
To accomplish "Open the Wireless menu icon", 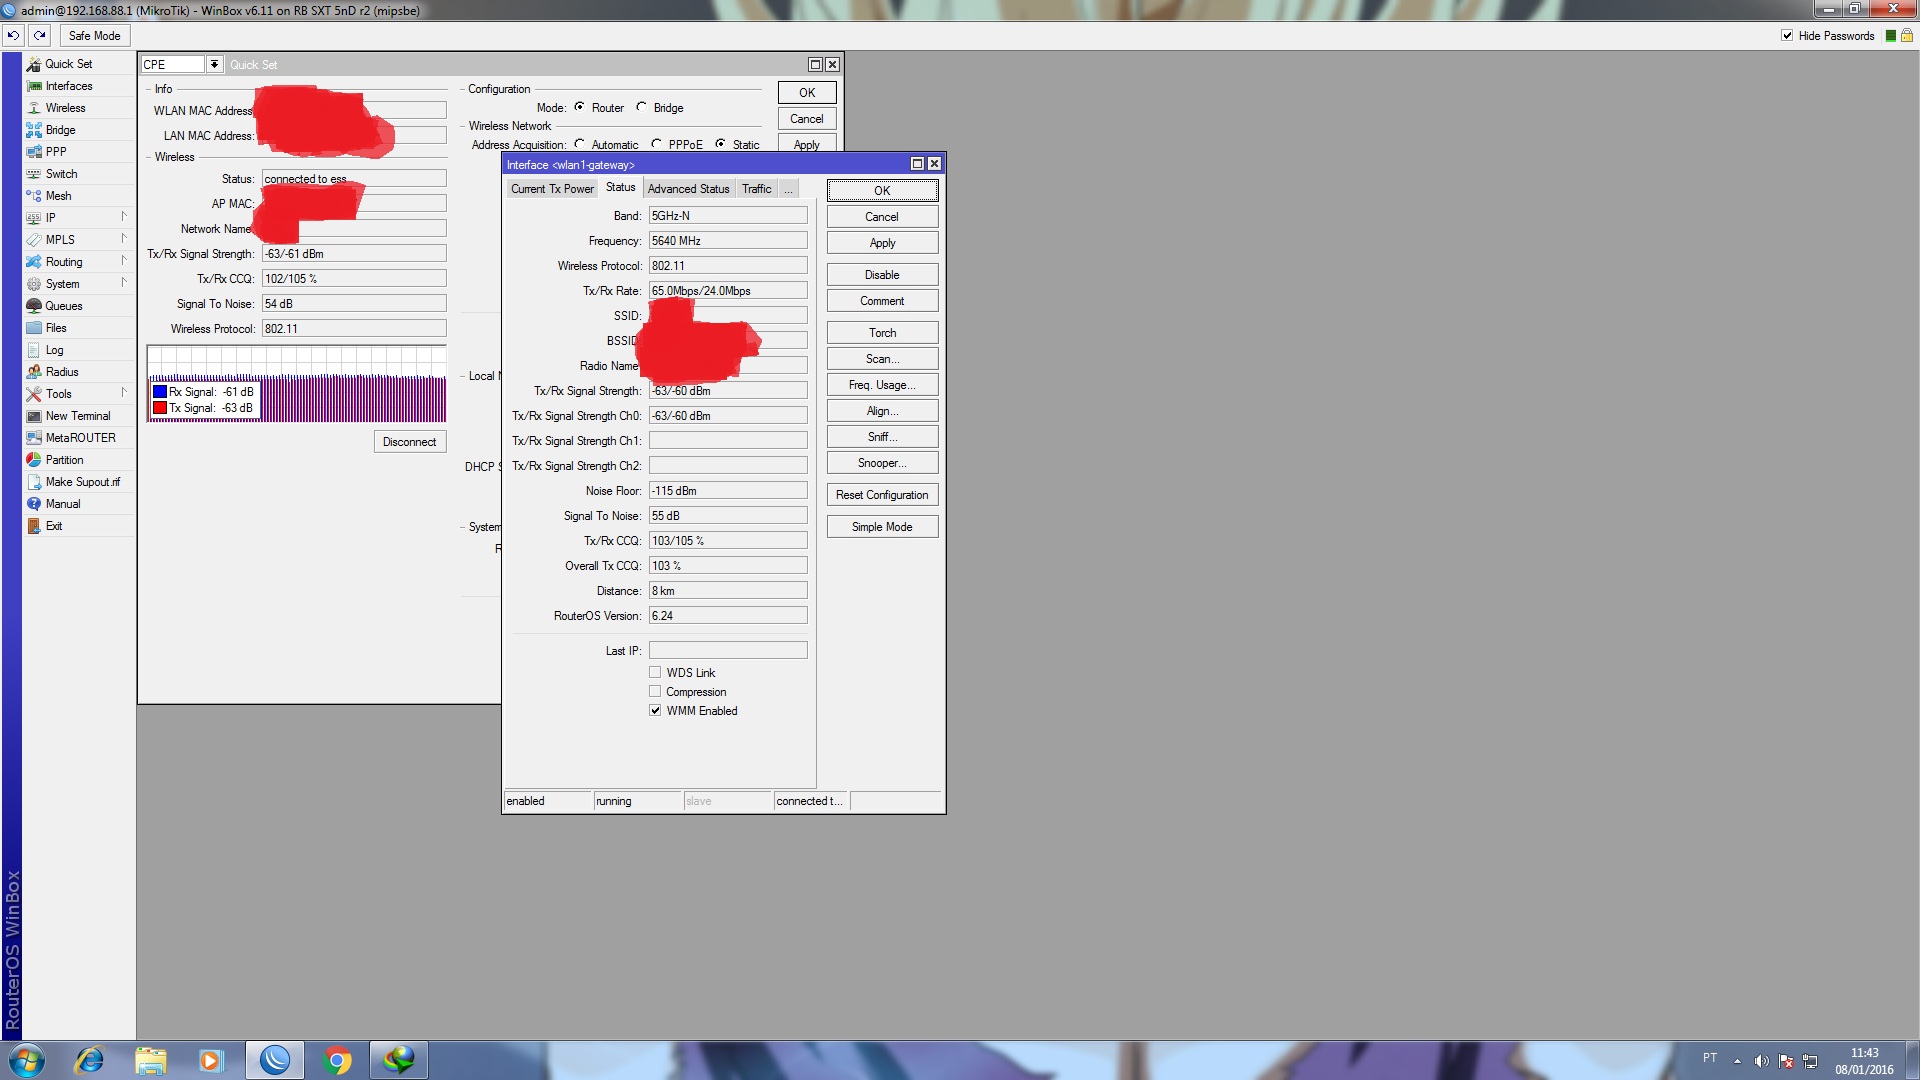I will pos(34,108).
